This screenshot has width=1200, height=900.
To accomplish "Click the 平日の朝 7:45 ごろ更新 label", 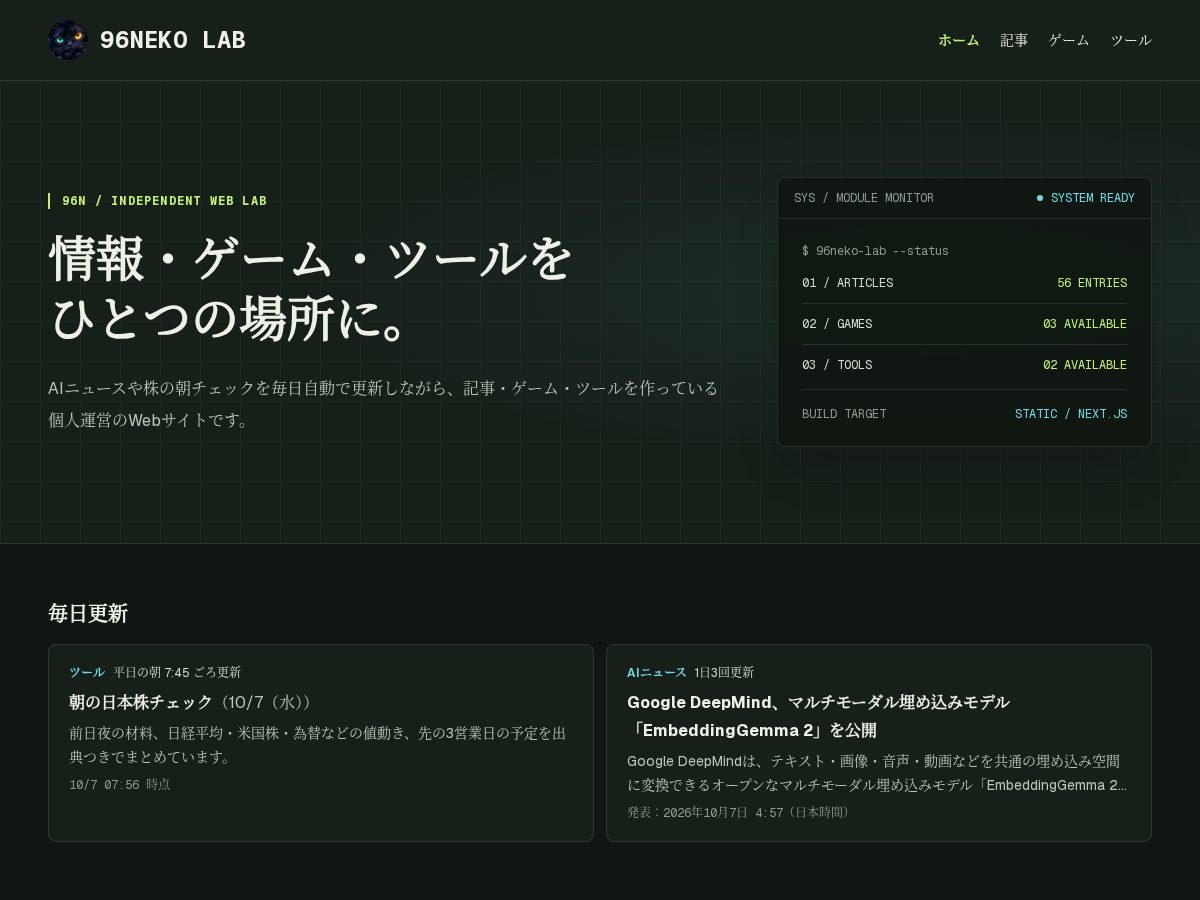I will tap(177, 672).
